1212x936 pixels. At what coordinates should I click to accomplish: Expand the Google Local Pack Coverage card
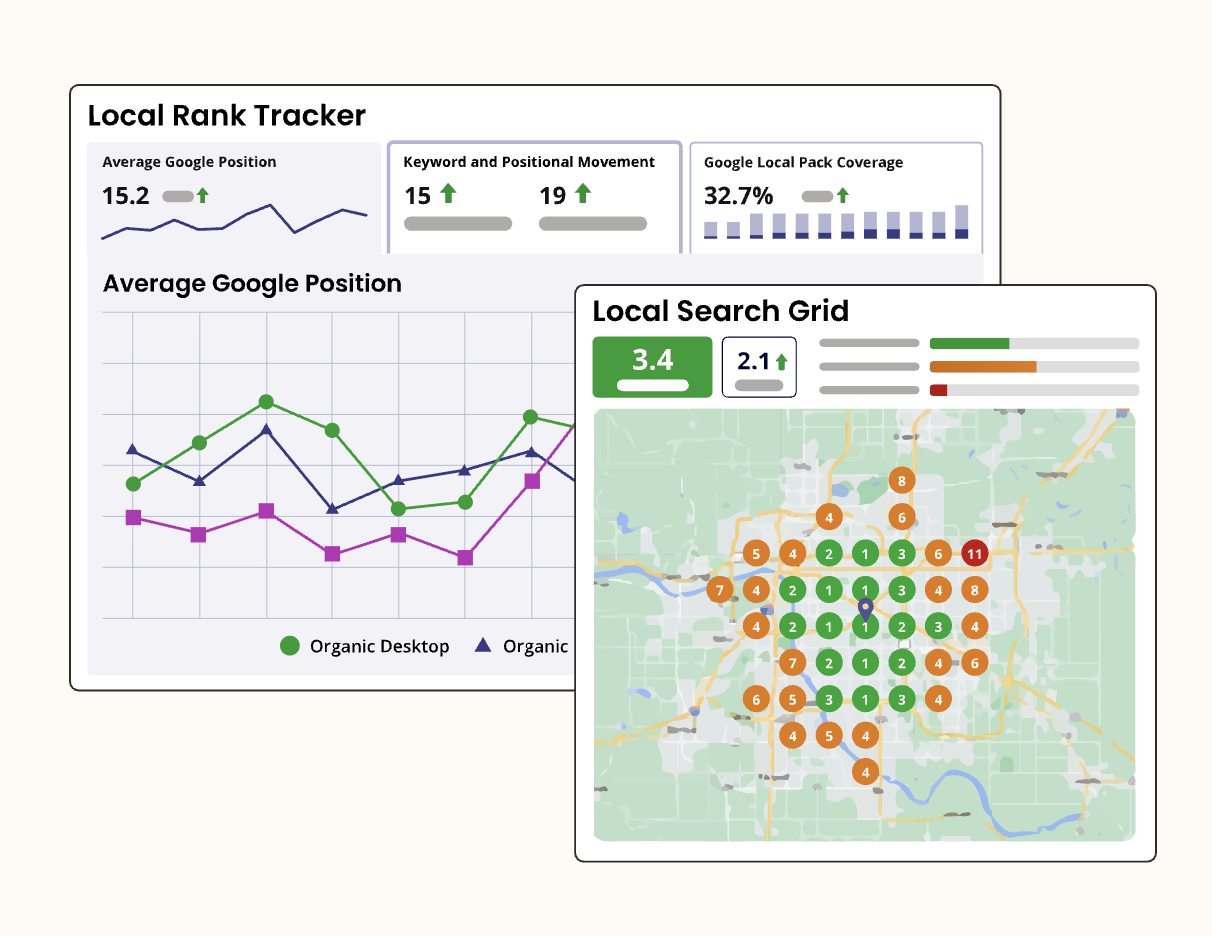pyautogui.click(x=837, y=195)
